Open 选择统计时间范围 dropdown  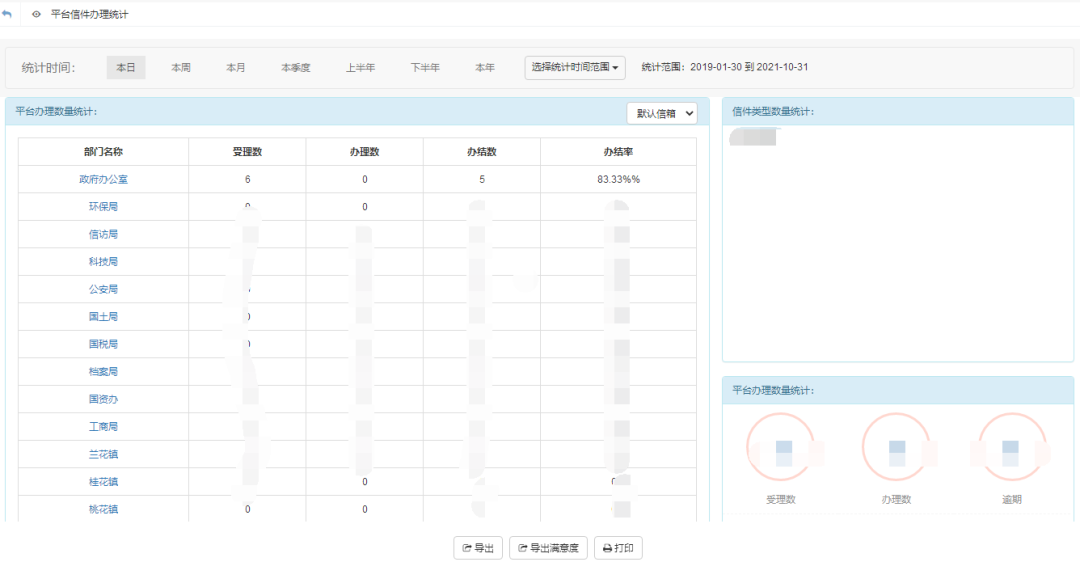575,68
